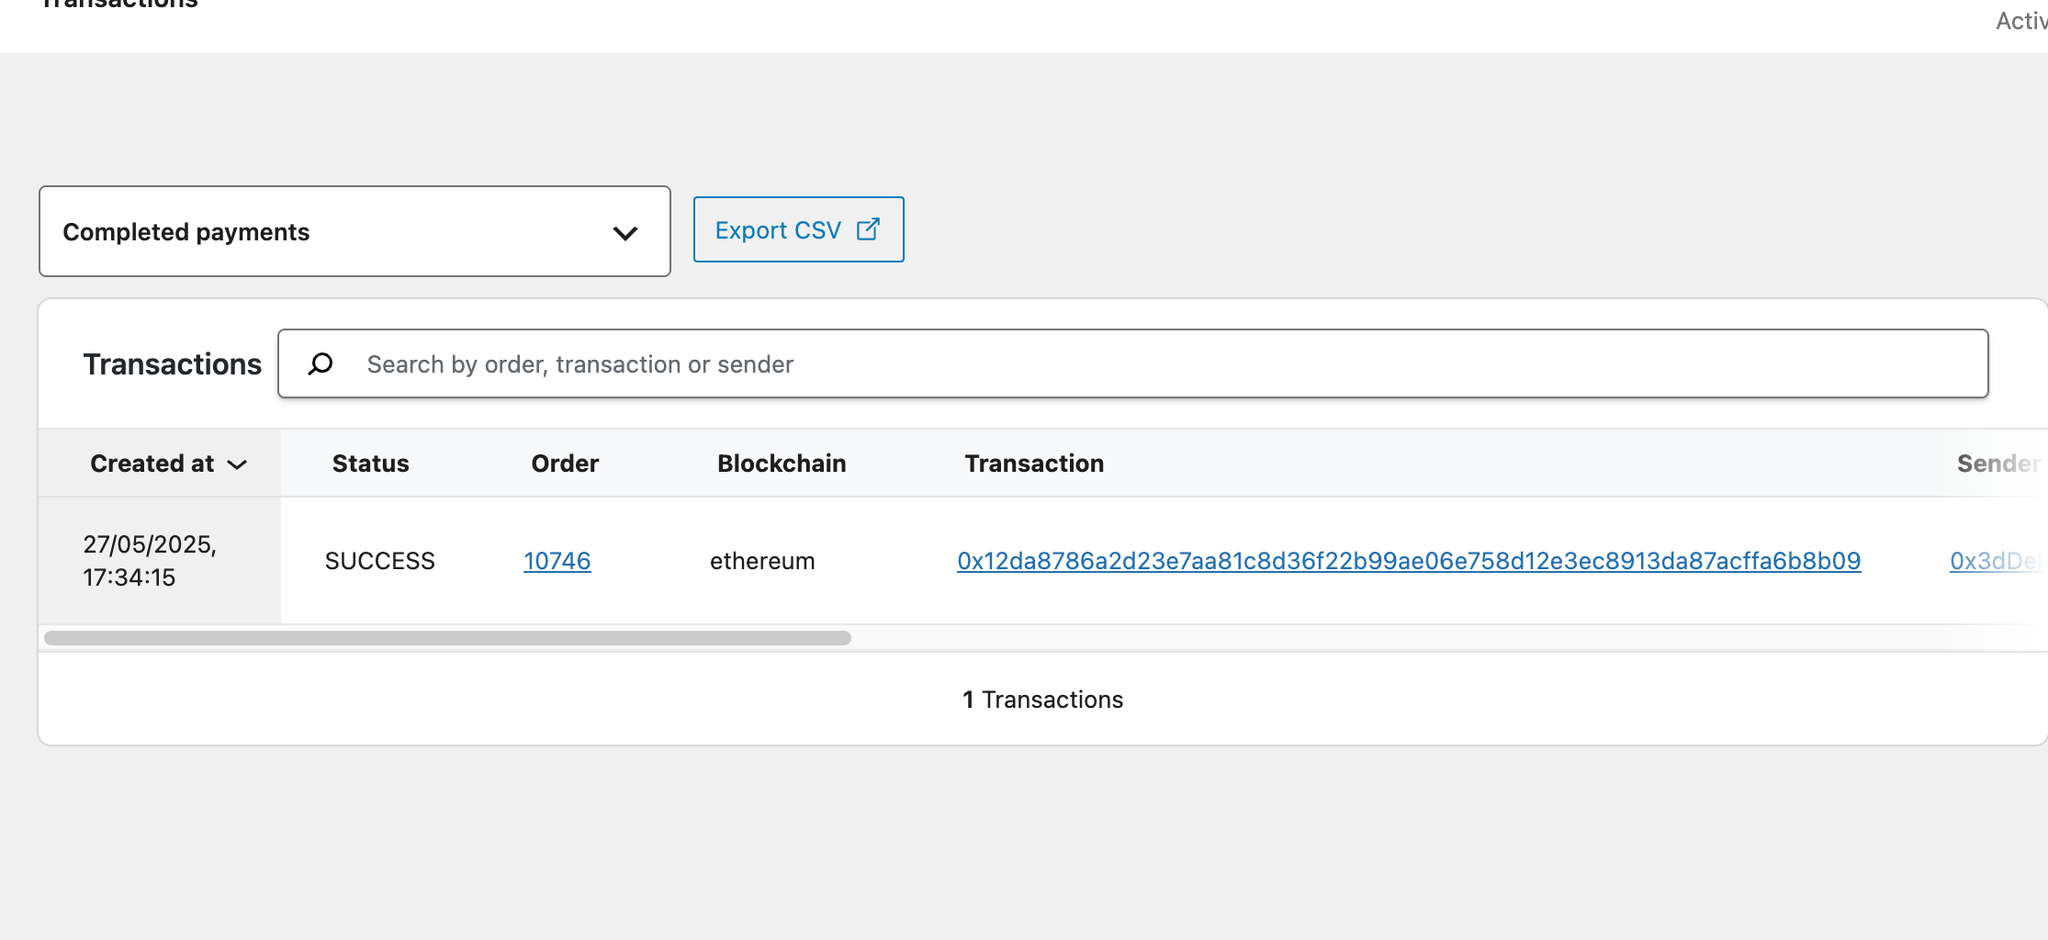2048x940 pixels.
Task: Click the external-link icon beside Export CSV
Action: coord(868,229)
